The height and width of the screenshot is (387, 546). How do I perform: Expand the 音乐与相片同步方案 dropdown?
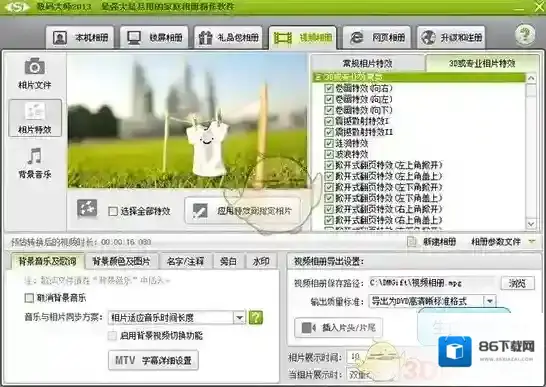point(240,317)
